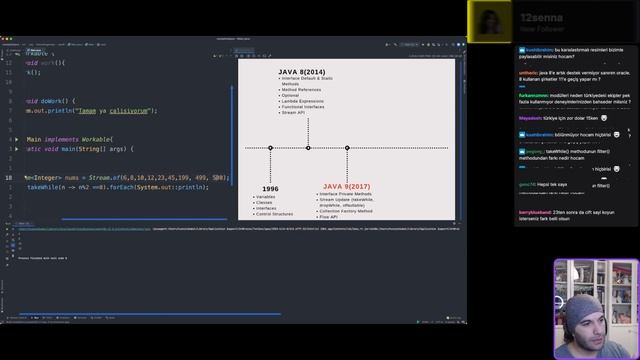Click highlighted line number 18
Screen dimensions: 640x360
[x=9, y=178]
